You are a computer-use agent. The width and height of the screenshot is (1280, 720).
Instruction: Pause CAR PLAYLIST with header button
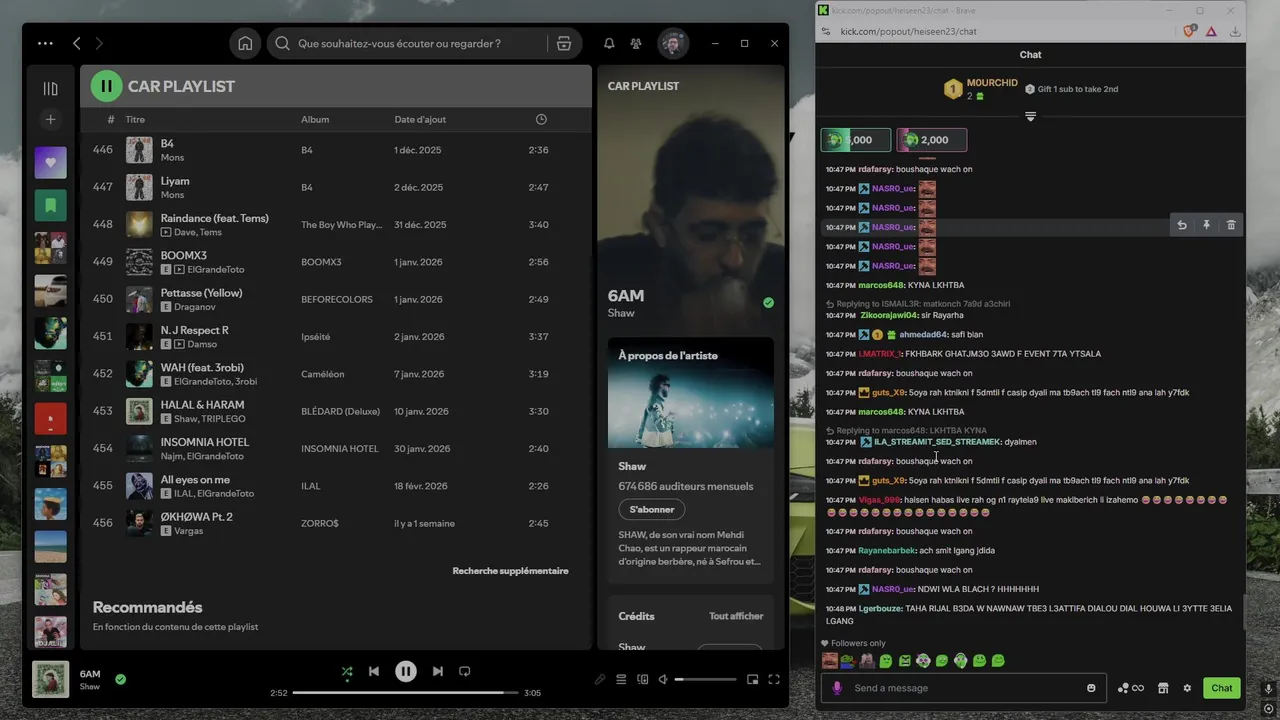pos(106,86)
